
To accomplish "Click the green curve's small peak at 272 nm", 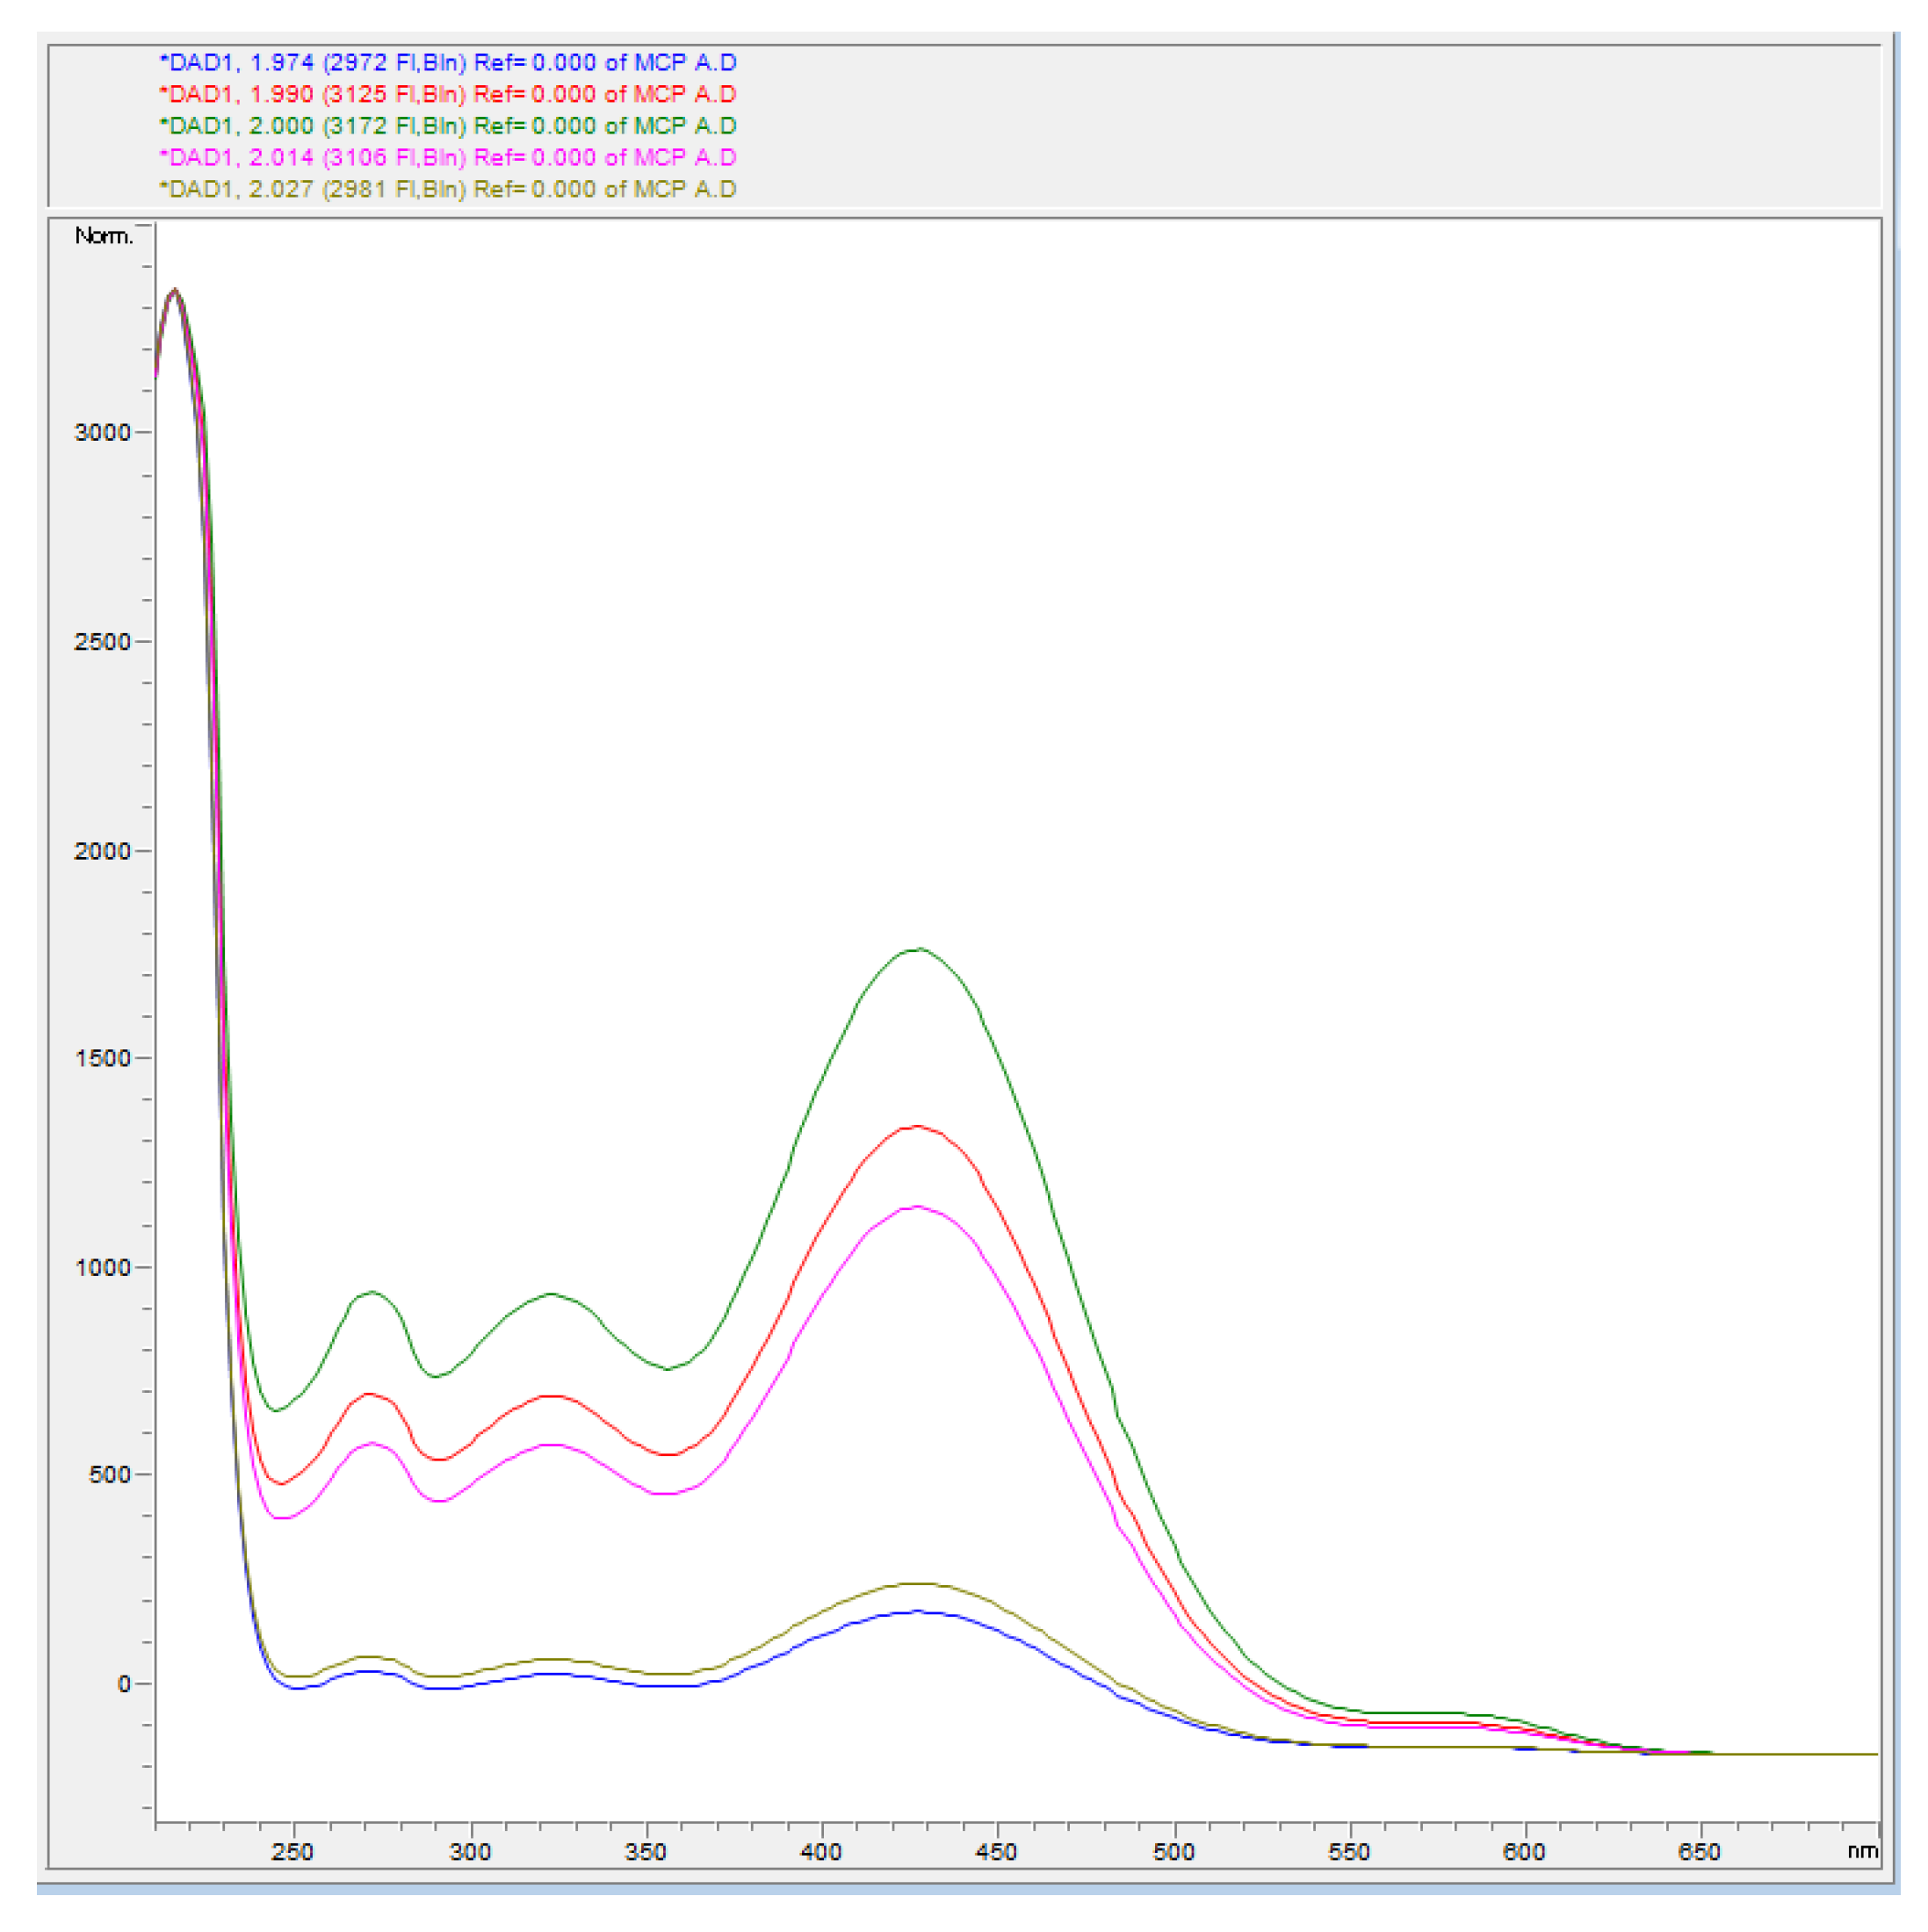I will click(x=372, y=1292).
